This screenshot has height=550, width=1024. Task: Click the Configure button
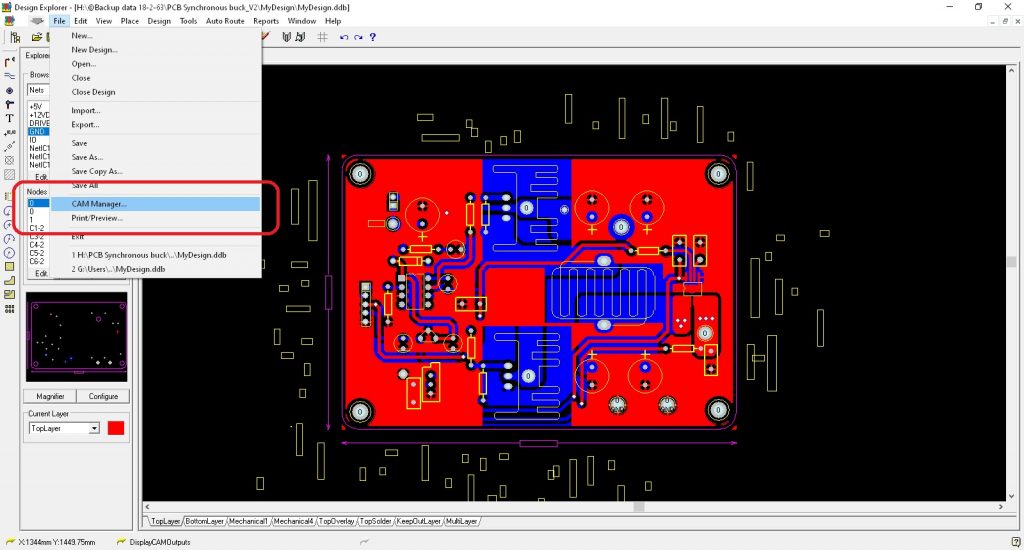pos(103,396)
